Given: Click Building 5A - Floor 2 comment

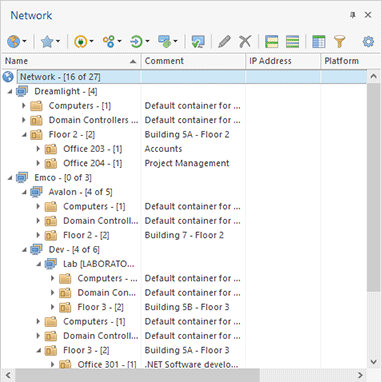Looking at the screenshot, I should click(187, 134).
